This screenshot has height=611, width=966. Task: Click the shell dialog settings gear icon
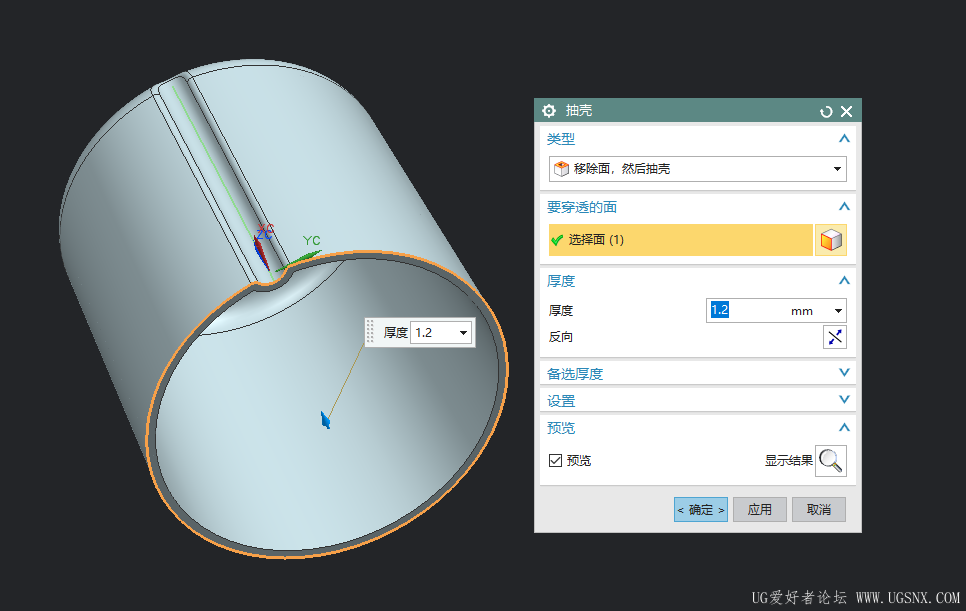click(x=548, y=111)
